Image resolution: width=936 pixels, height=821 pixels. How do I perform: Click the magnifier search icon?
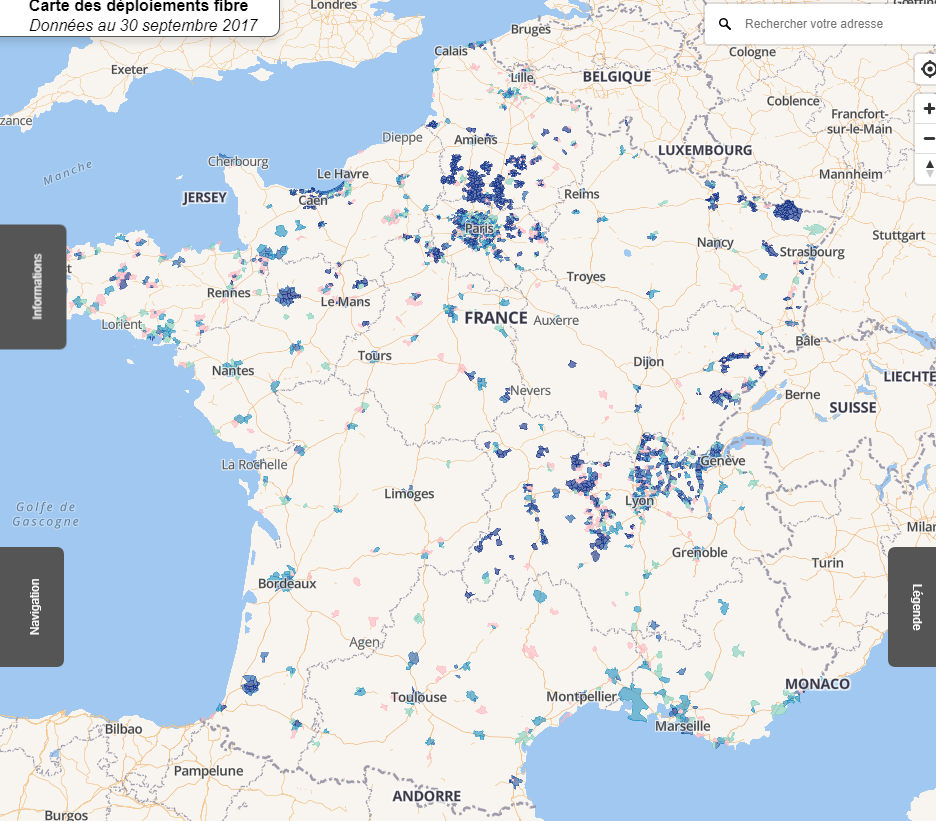725,23
